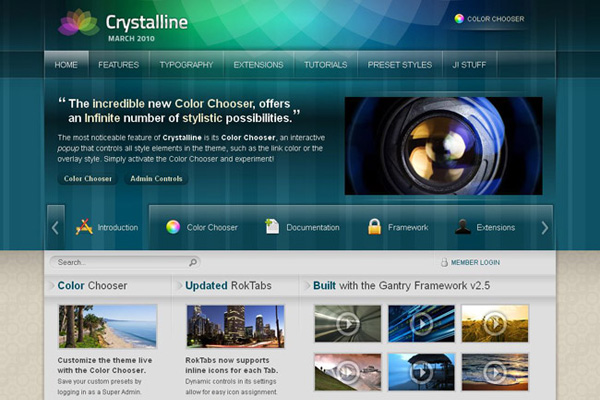Screen dimensions: 600x400
Task: Click the lock icon beside Member Login
Action: click(x=444, y=263)
